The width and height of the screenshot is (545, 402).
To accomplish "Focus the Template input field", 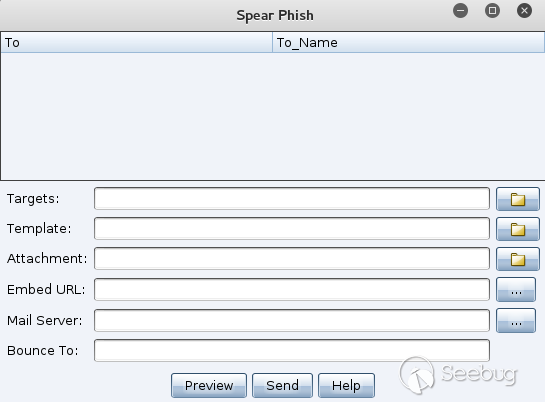I will point(292,229).
